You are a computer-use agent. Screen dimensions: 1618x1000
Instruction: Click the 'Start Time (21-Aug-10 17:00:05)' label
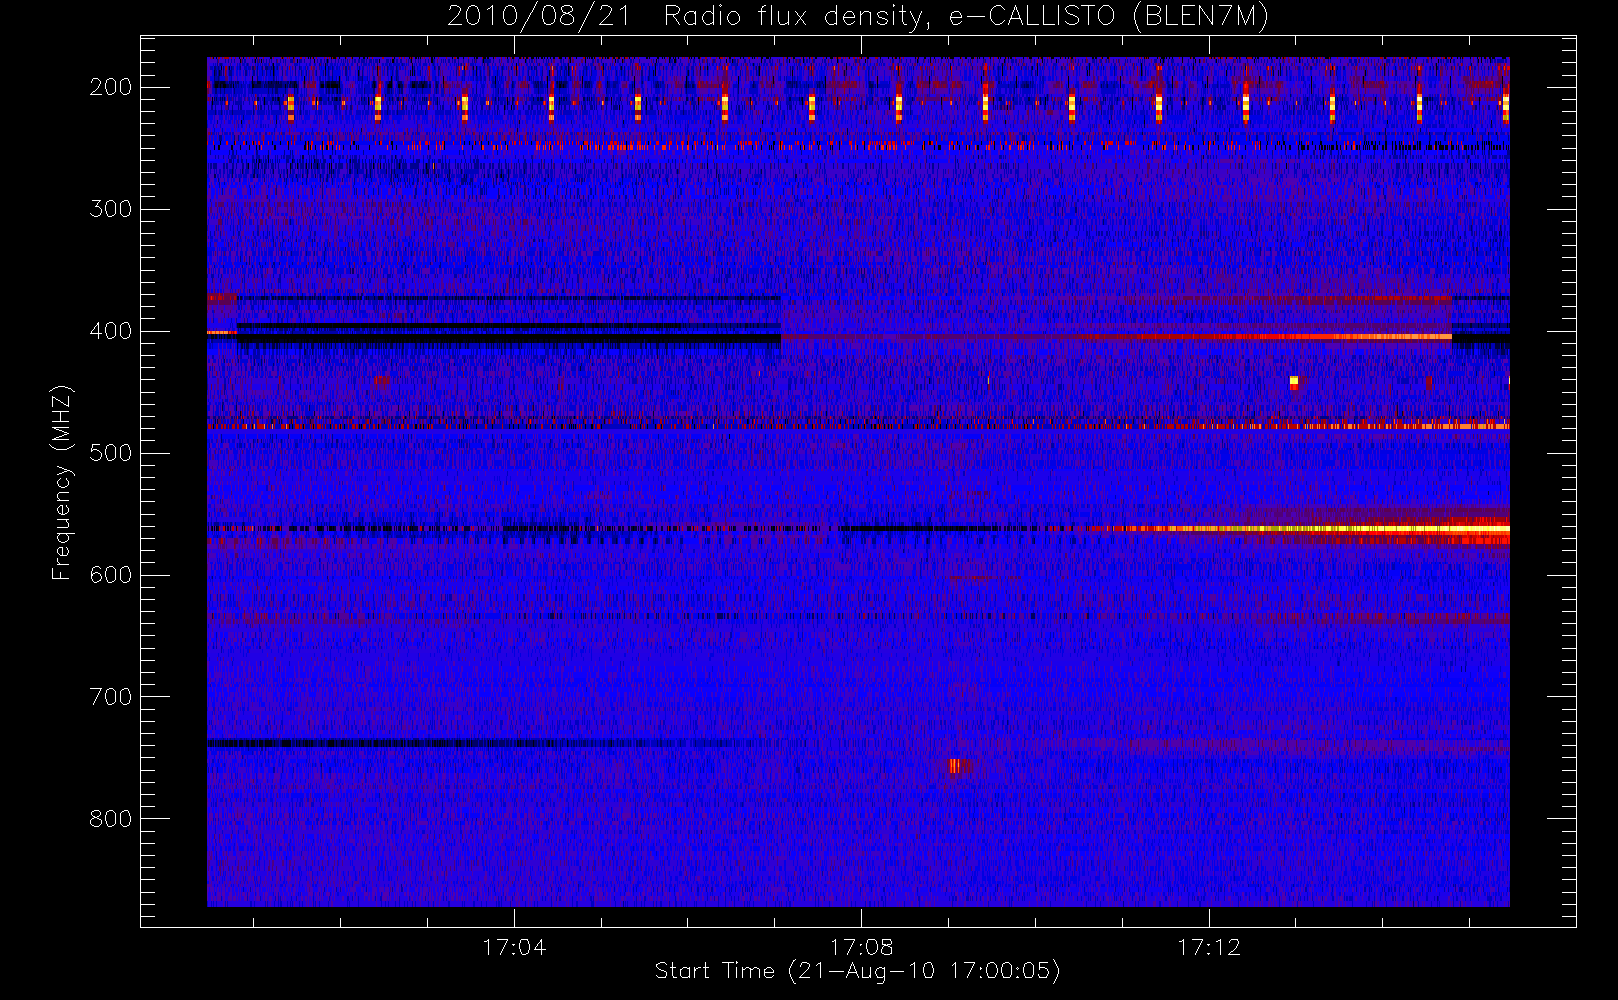[x=857, y=971]
